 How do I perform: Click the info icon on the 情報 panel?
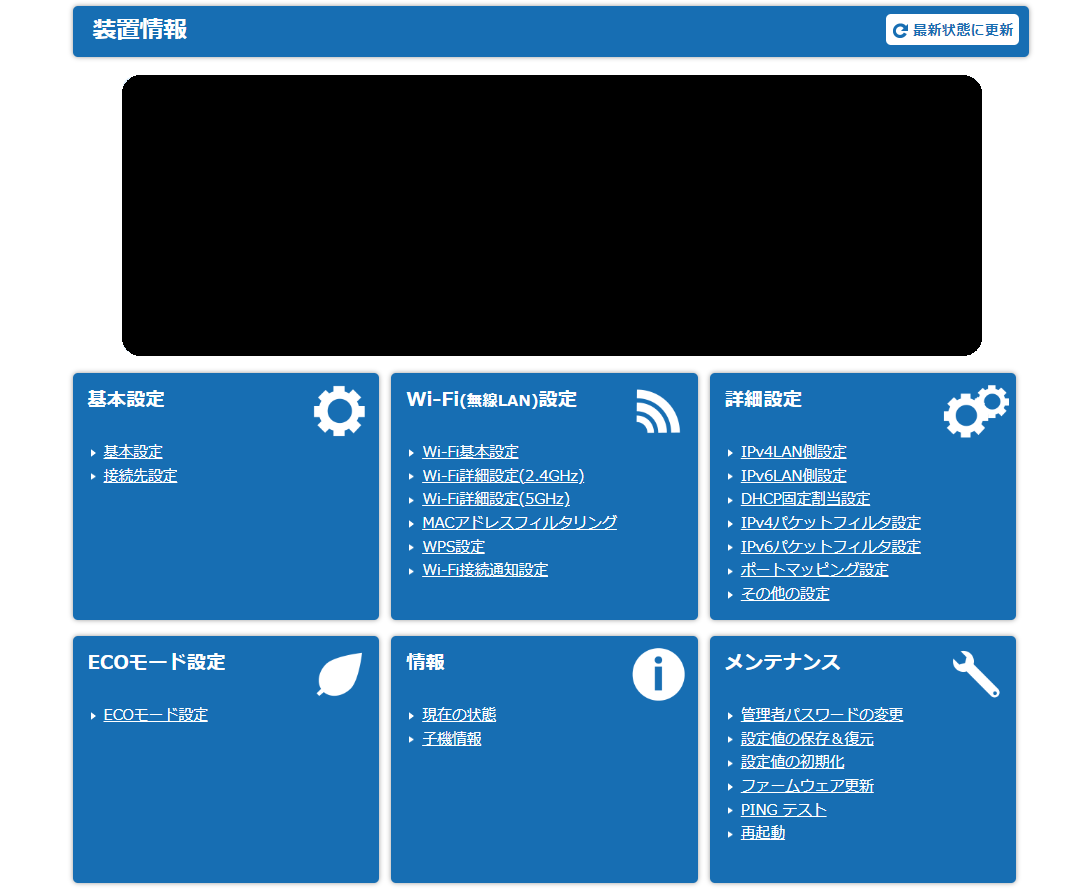(657, 673)
